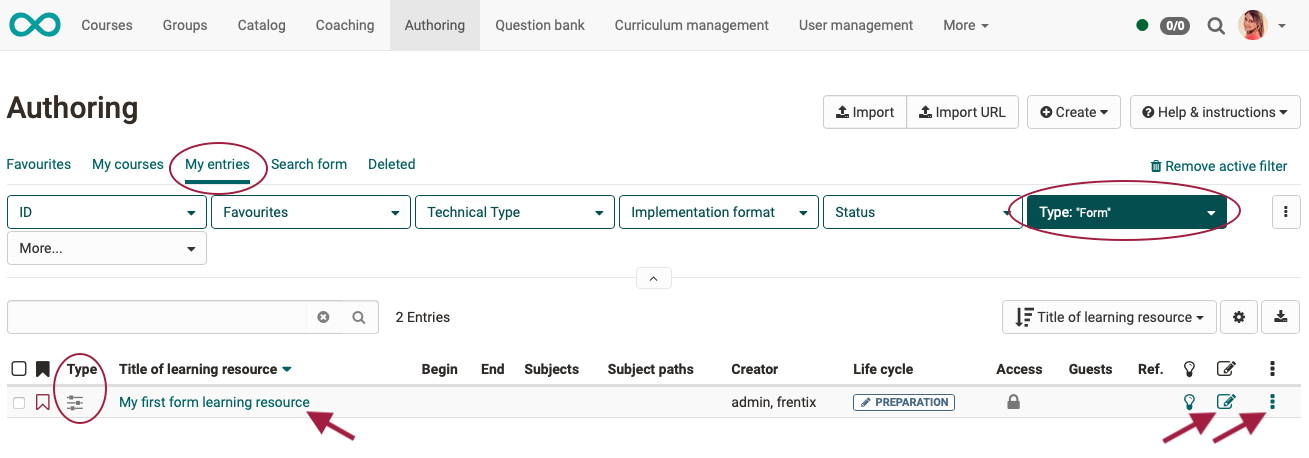1309x458 pixels.
Task: Switch to Favourites tab
Action: [x=39, y=164]
